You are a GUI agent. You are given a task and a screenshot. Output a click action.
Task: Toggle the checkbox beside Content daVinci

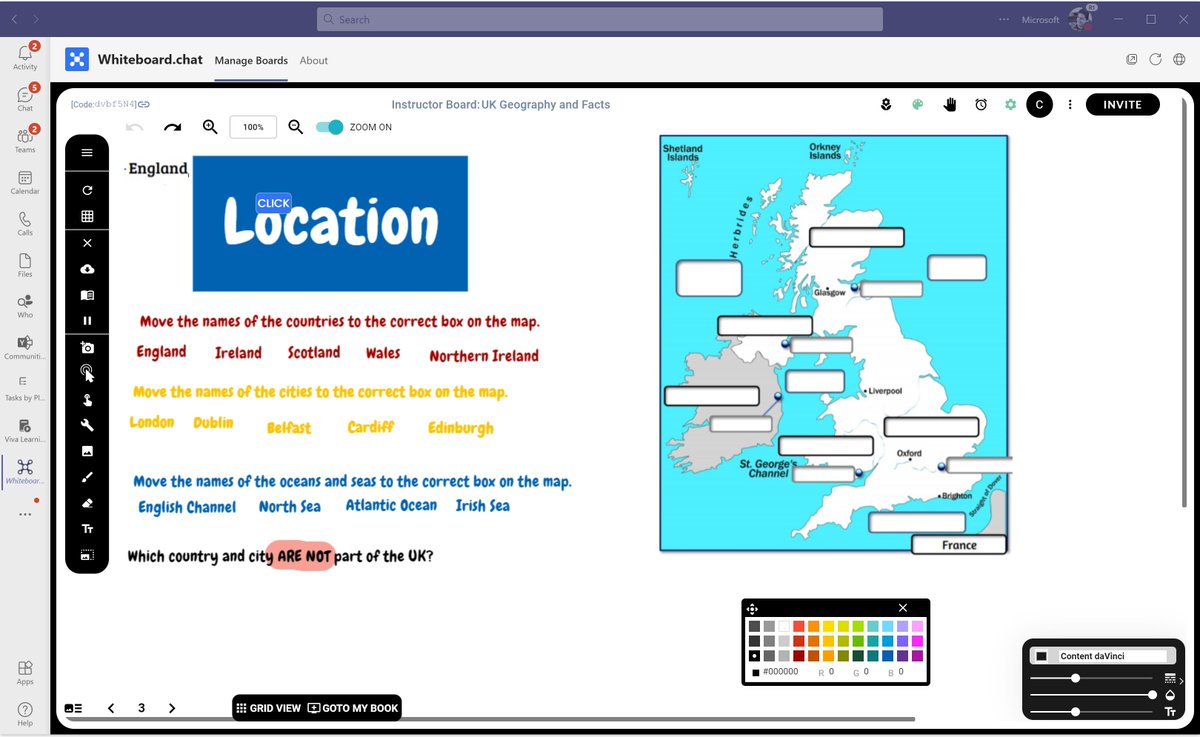(1042, 655)
